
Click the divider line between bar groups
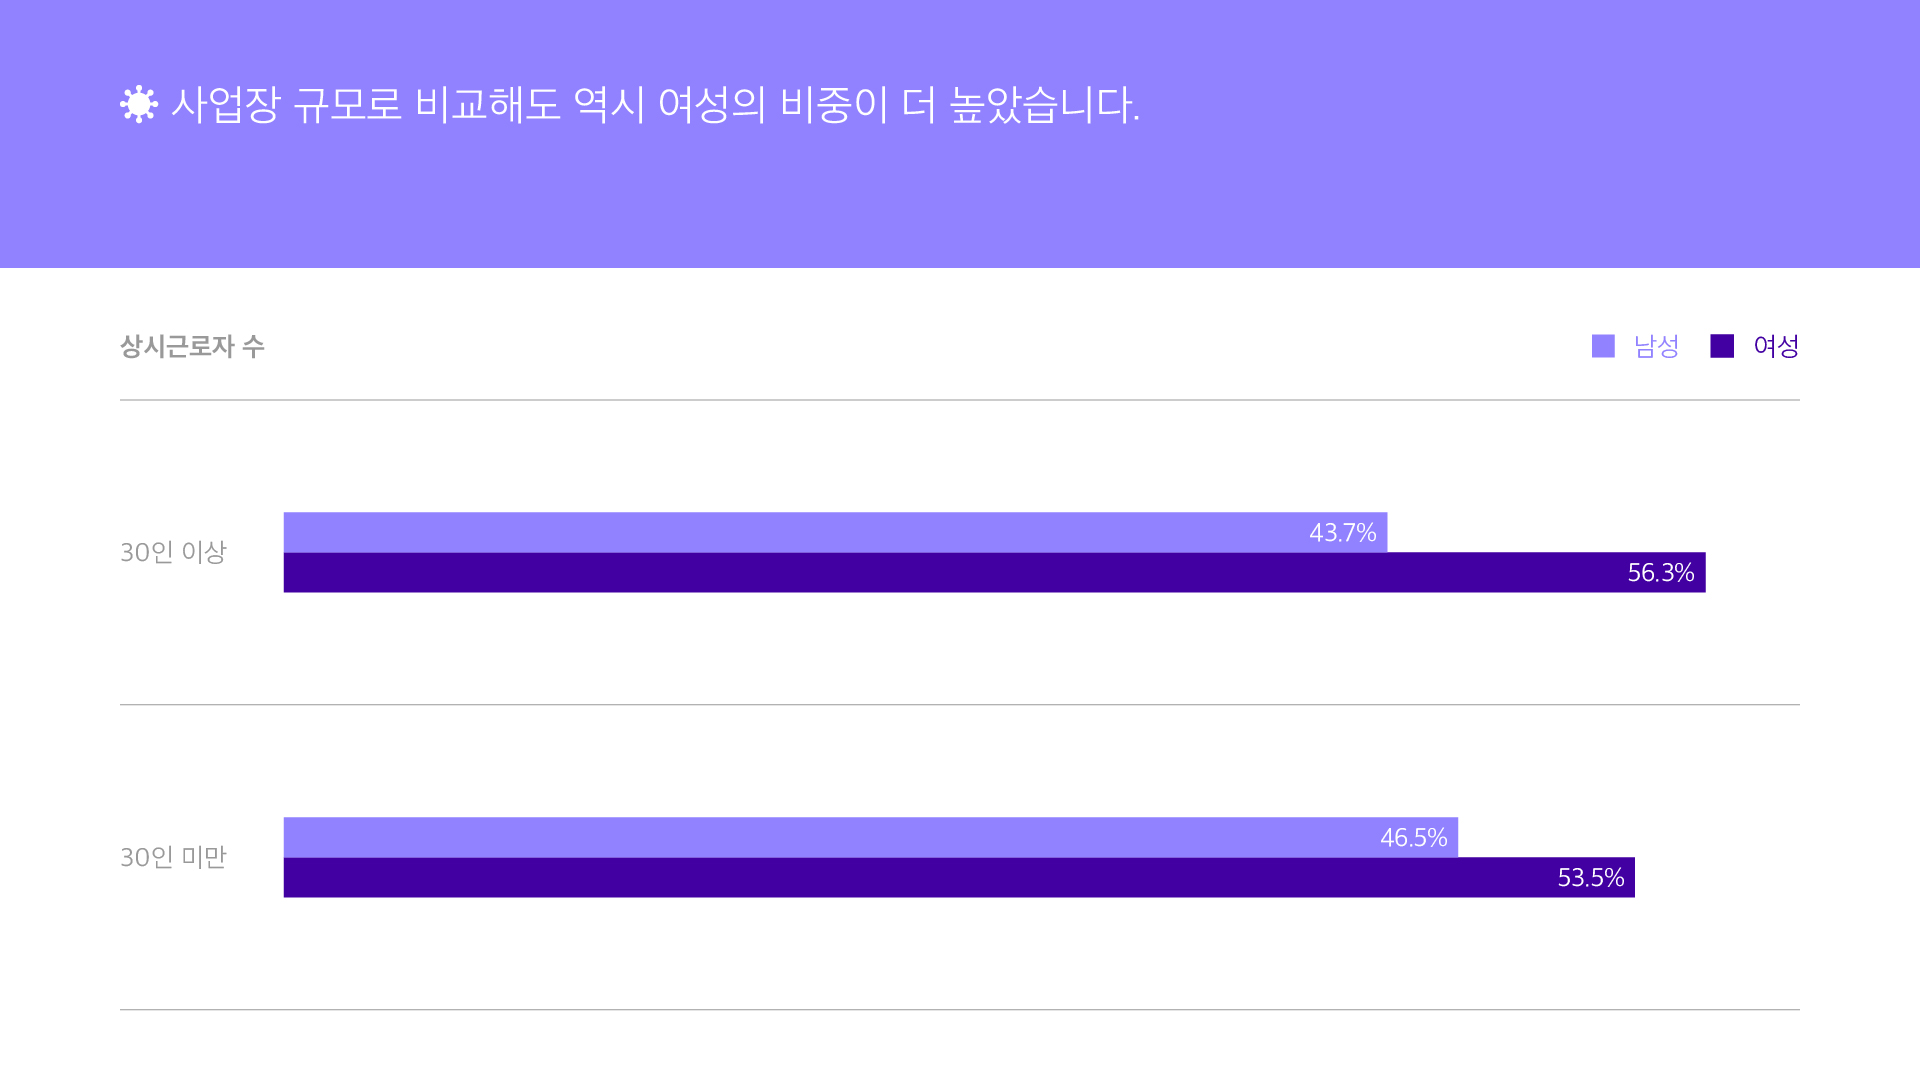click(960, 704)
